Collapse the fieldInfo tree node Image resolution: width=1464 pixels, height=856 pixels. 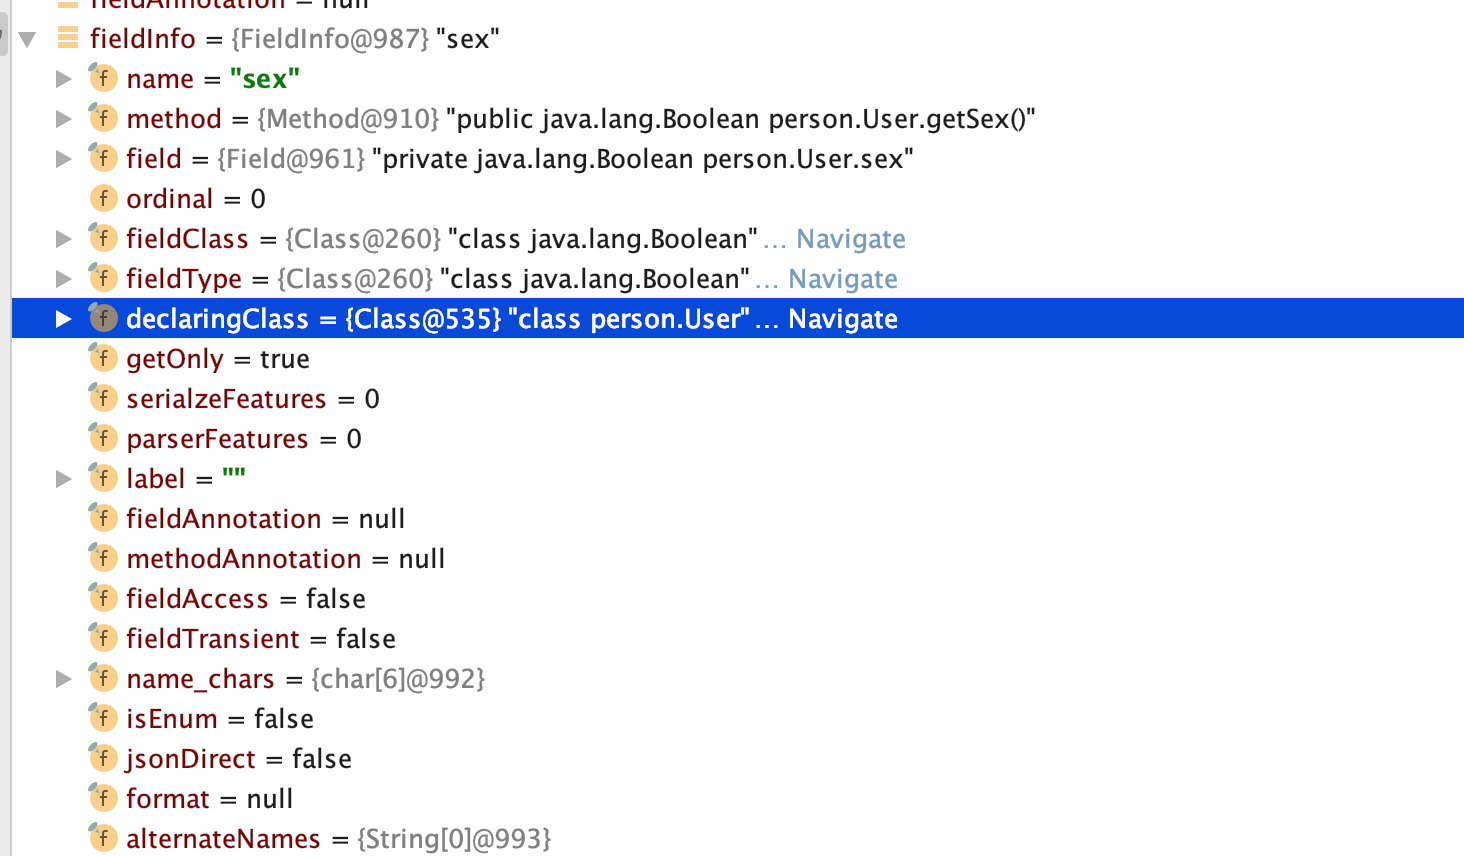click(28, 39)
